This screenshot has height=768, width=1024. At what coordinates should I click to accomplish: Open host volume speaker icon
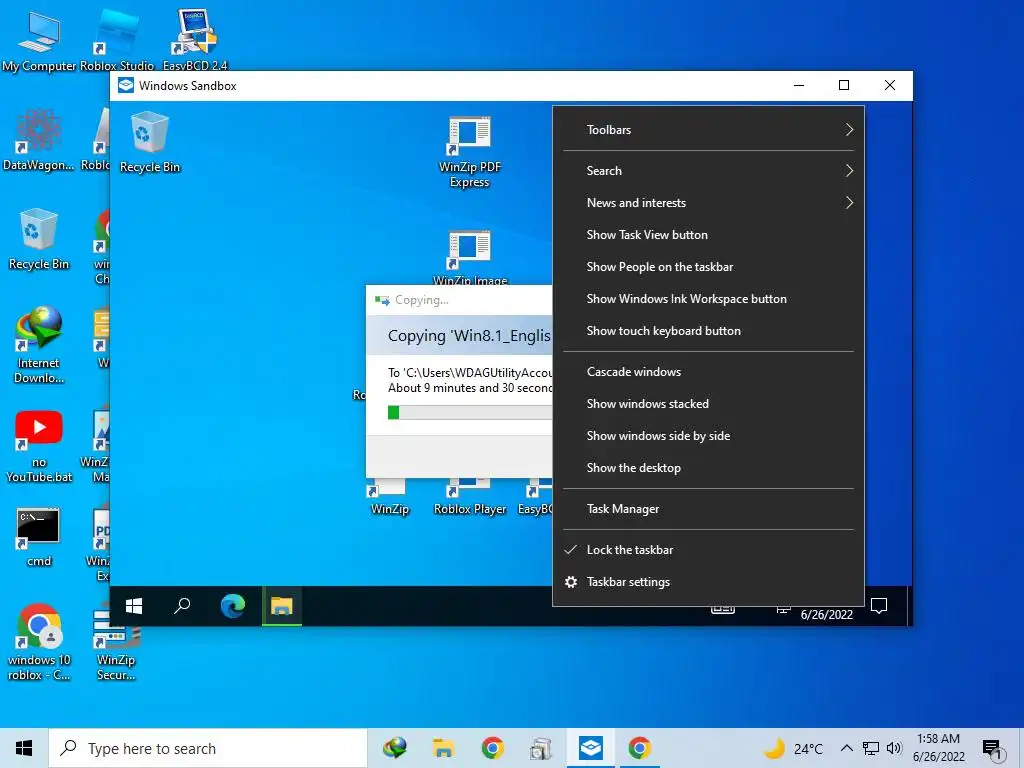[894, 748]
